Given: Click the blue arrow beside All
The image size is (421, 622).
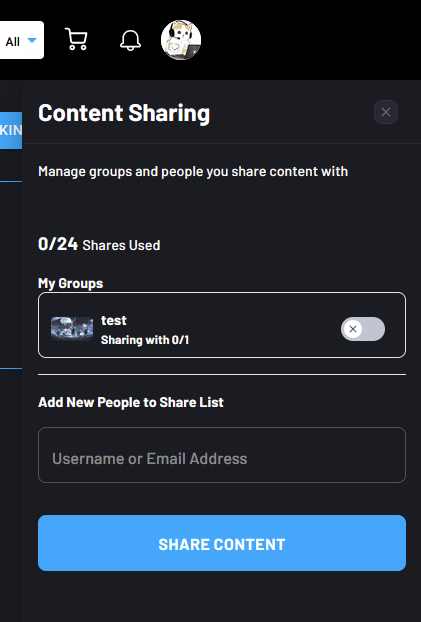Looking at the screenshot, I should [32, 40].
